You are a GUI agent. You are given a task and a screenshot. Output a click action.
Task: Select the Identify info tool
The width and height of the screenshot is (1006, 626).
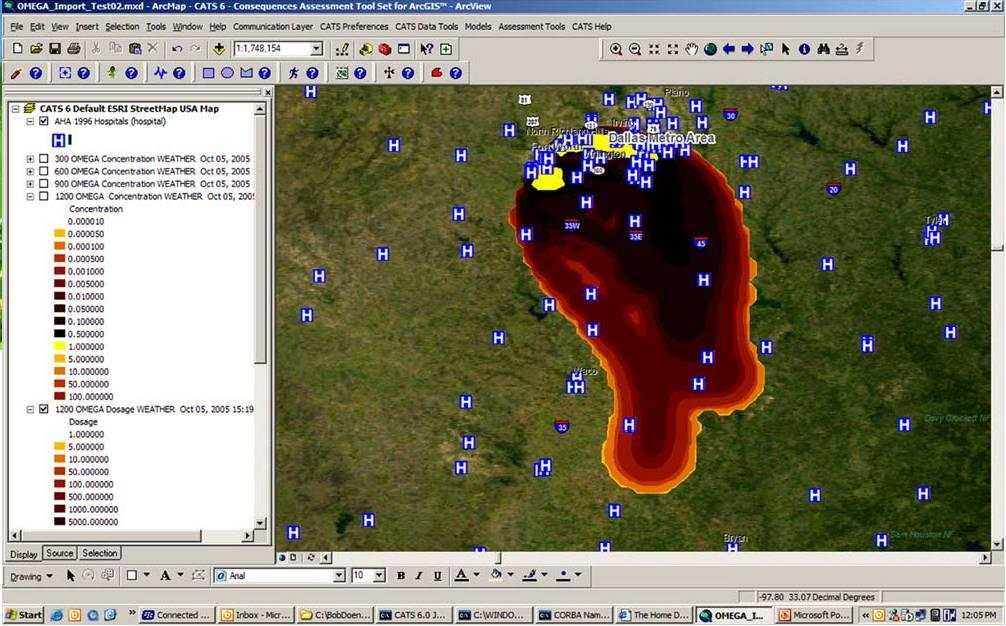pyautogui.click(x=805, y=49)
